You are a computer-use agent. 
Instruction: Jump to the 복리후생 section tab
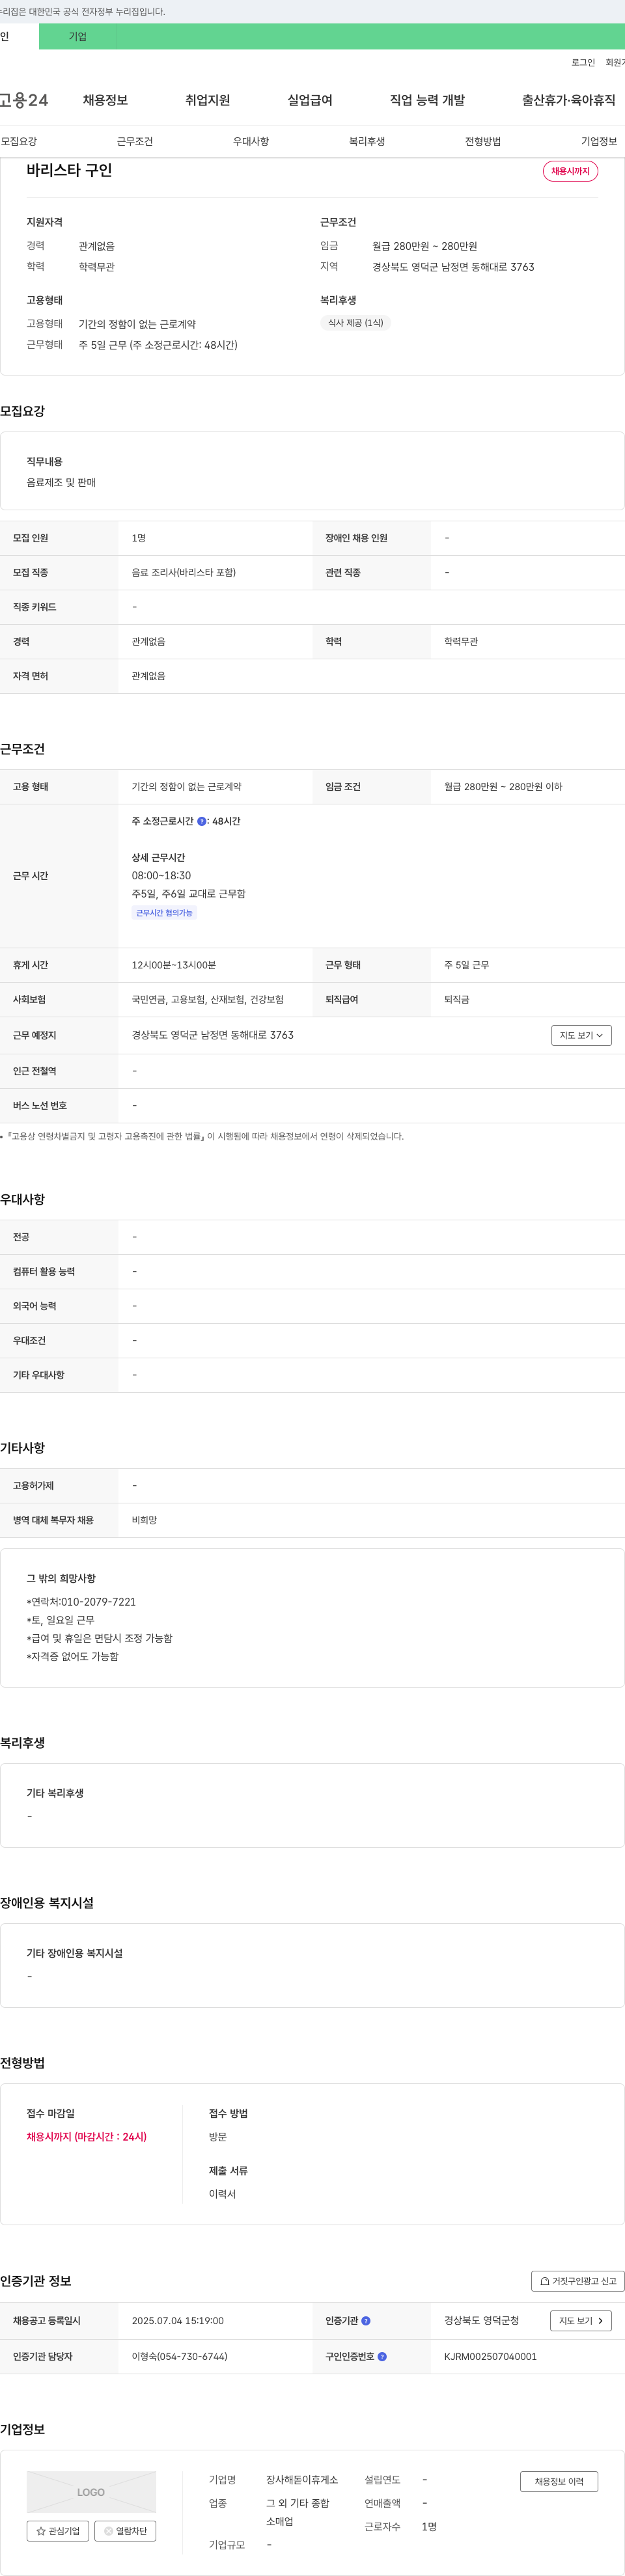click(367, 141)
